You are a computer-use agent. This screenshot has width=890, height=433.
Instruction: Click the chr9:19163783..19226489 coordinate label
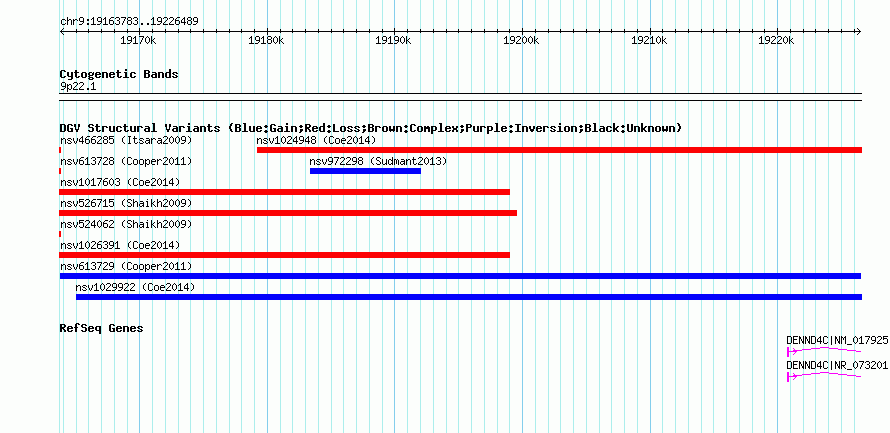(129, 22)
